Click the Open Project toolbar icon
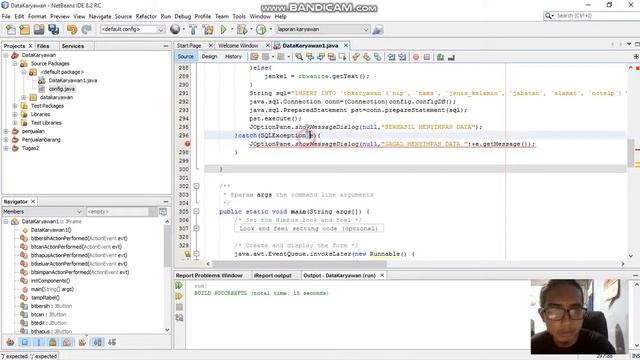640x360 pixels. 39,29
